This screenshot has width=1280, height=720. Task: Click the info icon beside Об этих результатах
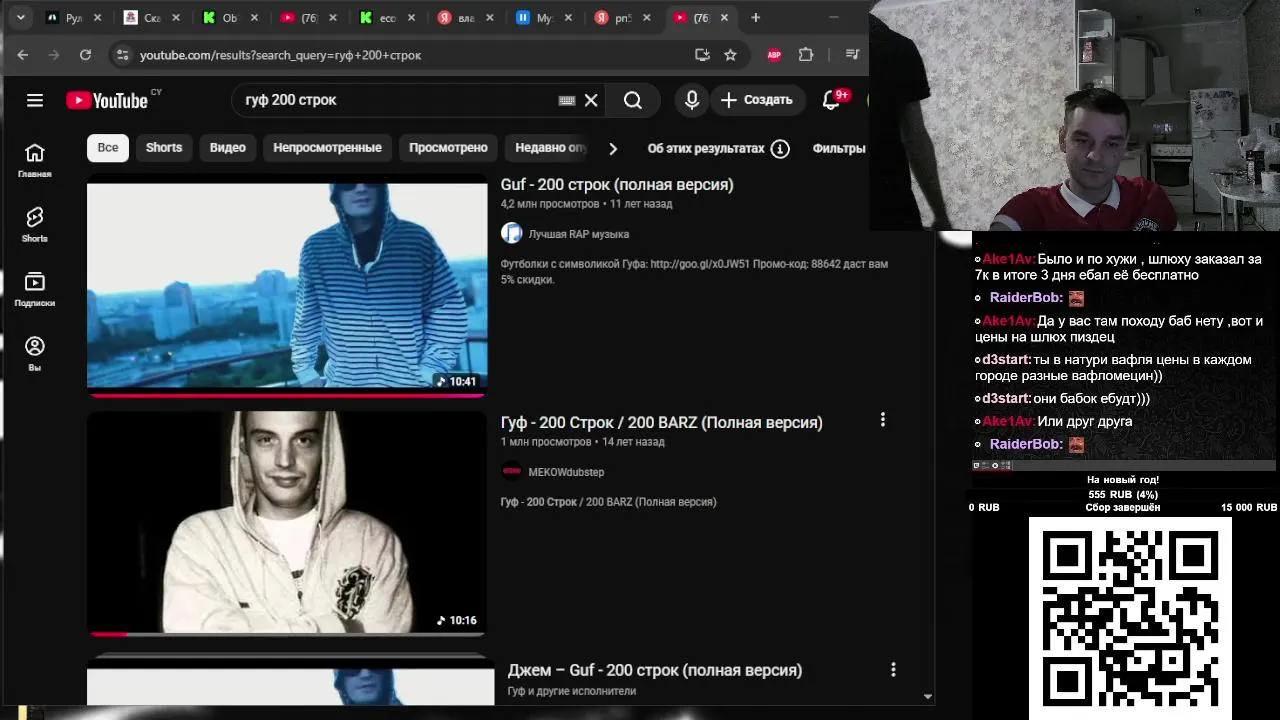coord(780,148)
